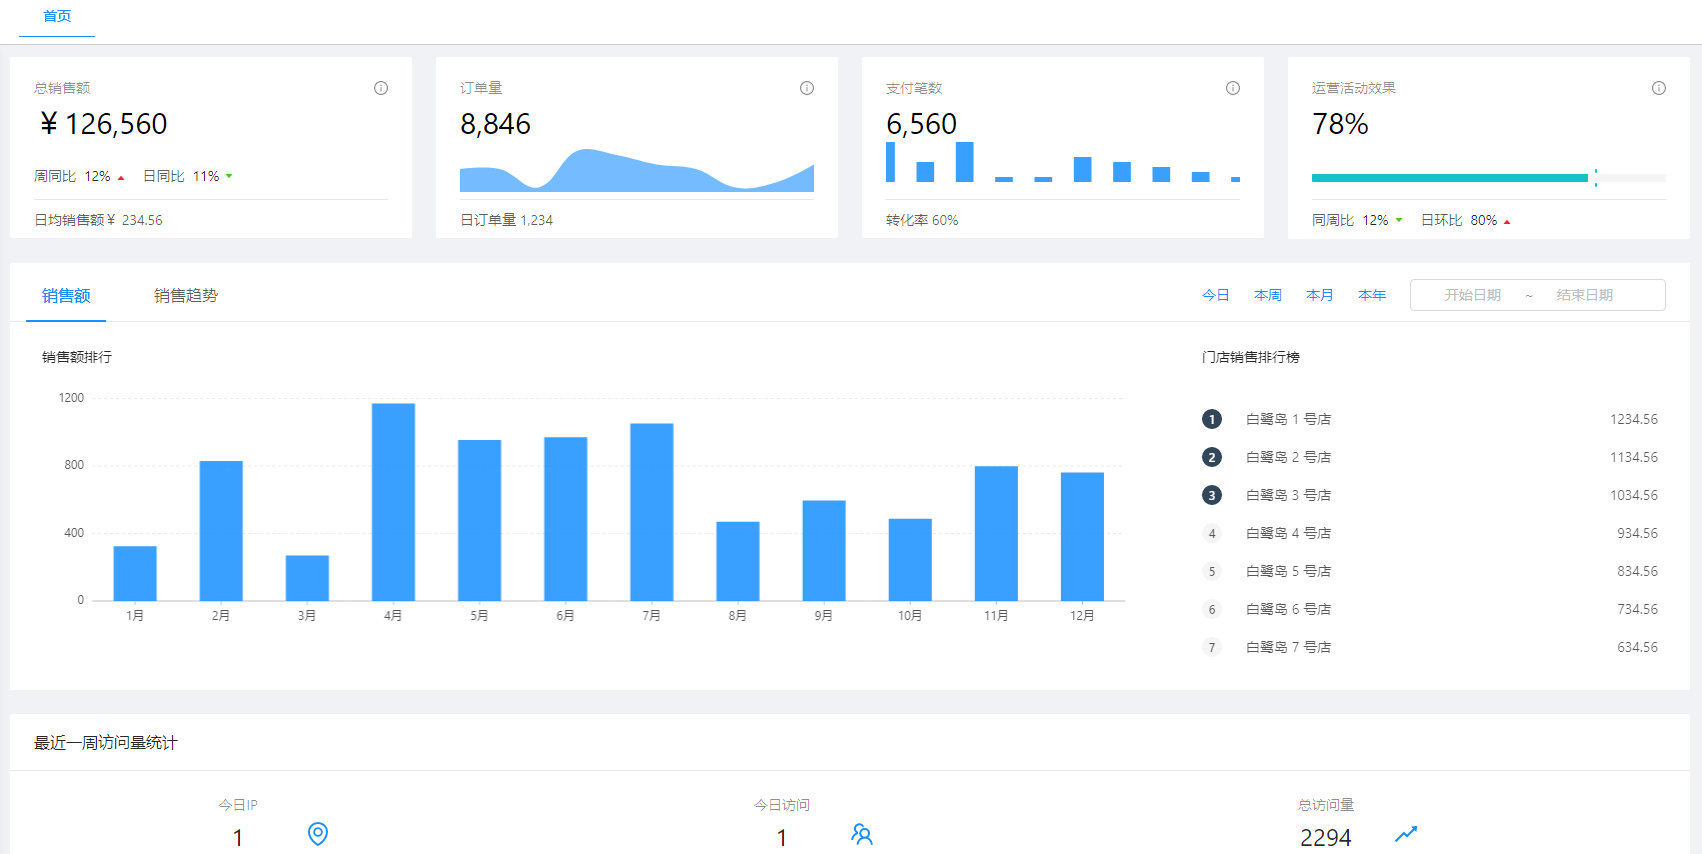The image size is (1702, 854).
Task: Click the 3月 bar in sales chart
Action: point(307,578)
